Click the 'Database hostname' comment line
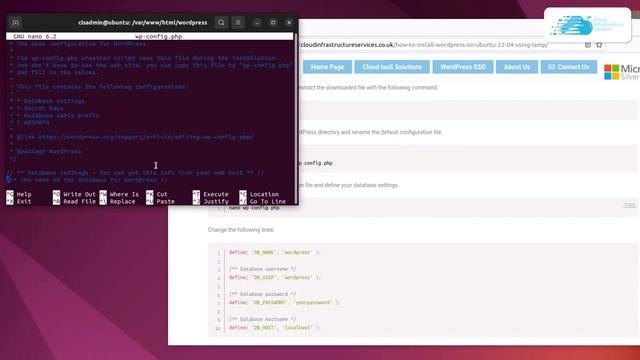The image size is (640, 360). pyautogui.click(x=262, y=319)
